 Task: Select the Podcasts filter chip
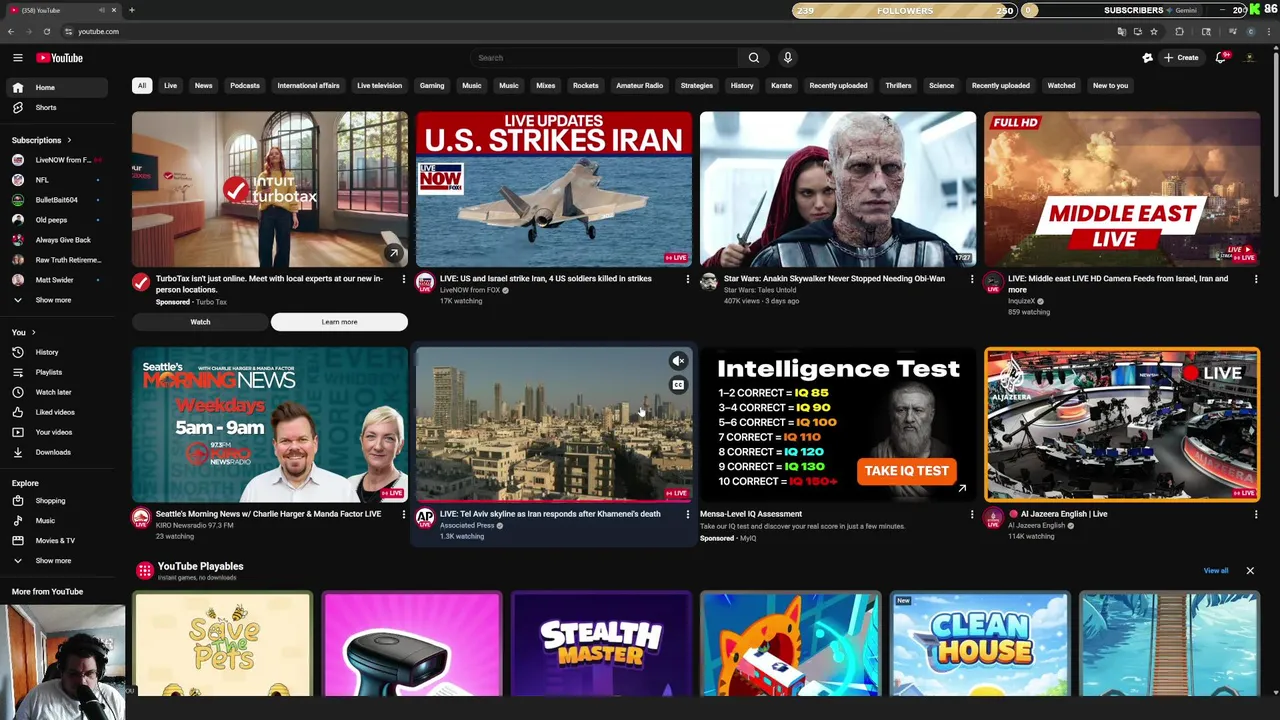tap(245, 85)
